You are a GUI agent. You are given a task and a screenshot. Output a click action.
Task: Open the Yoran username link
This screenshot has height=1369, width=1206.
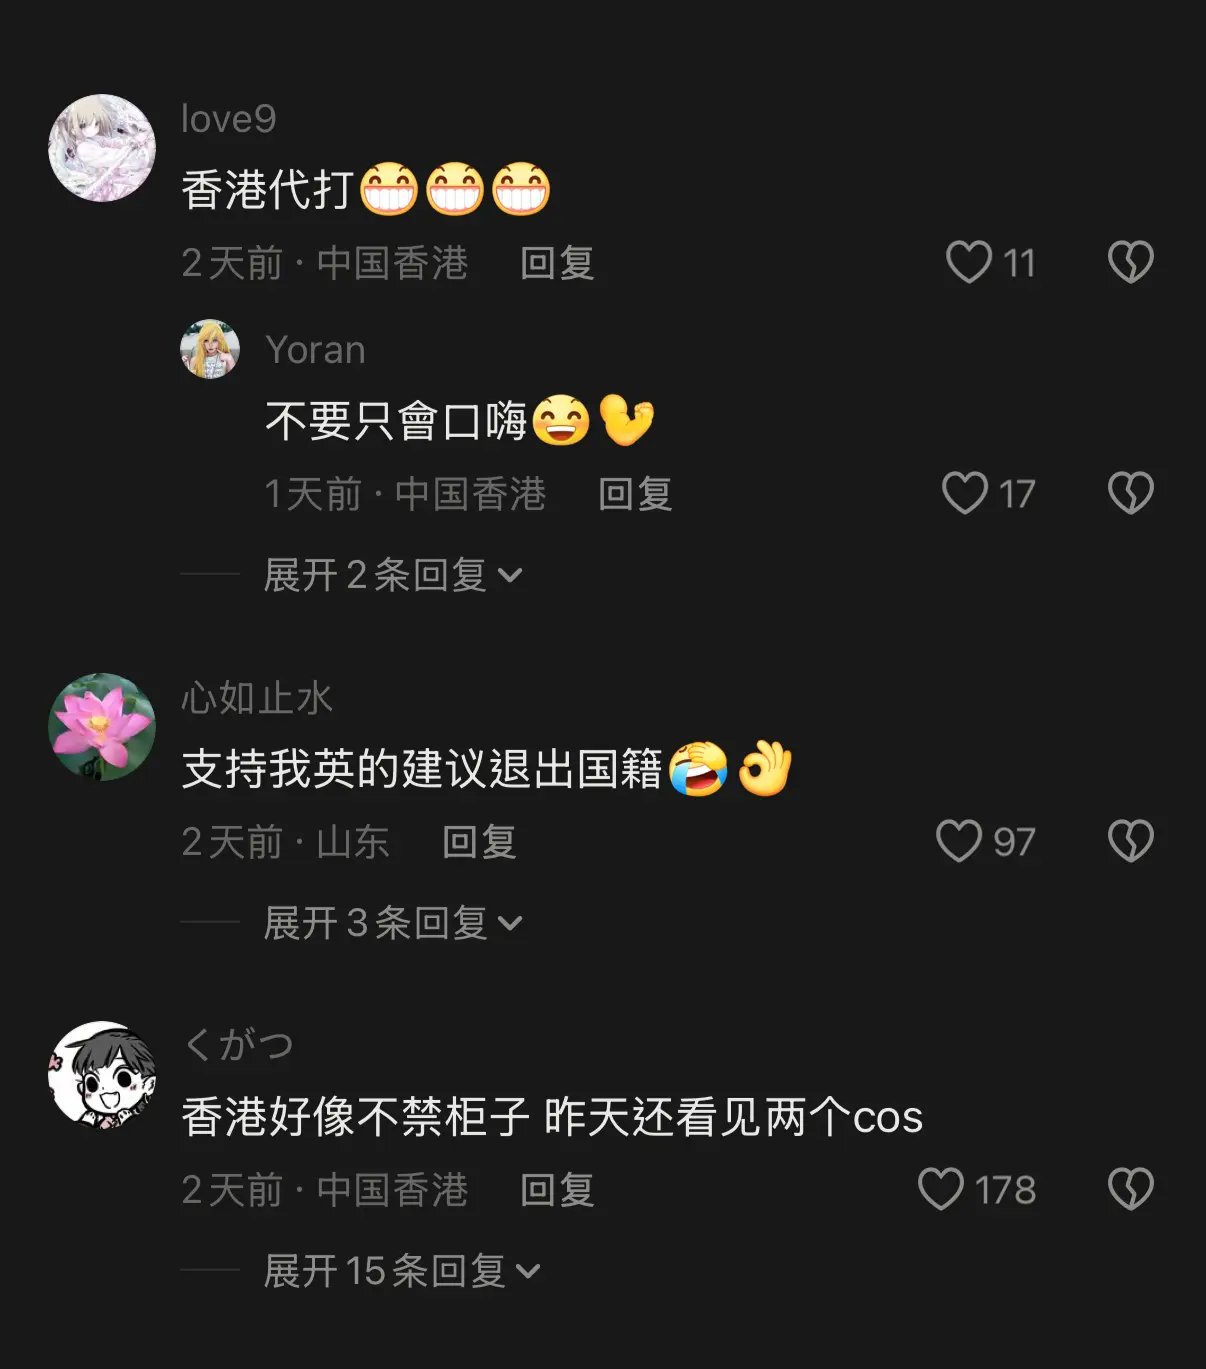(x=315, y=350)
